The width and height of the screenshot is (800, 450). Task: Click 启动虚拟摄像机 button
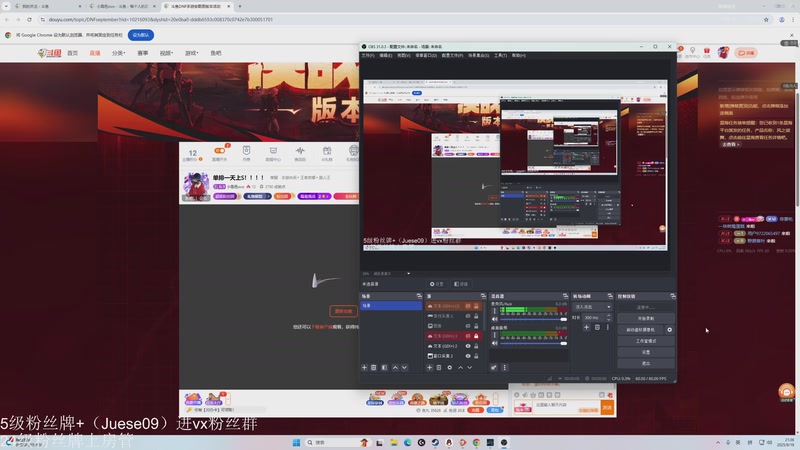[640, 330]
